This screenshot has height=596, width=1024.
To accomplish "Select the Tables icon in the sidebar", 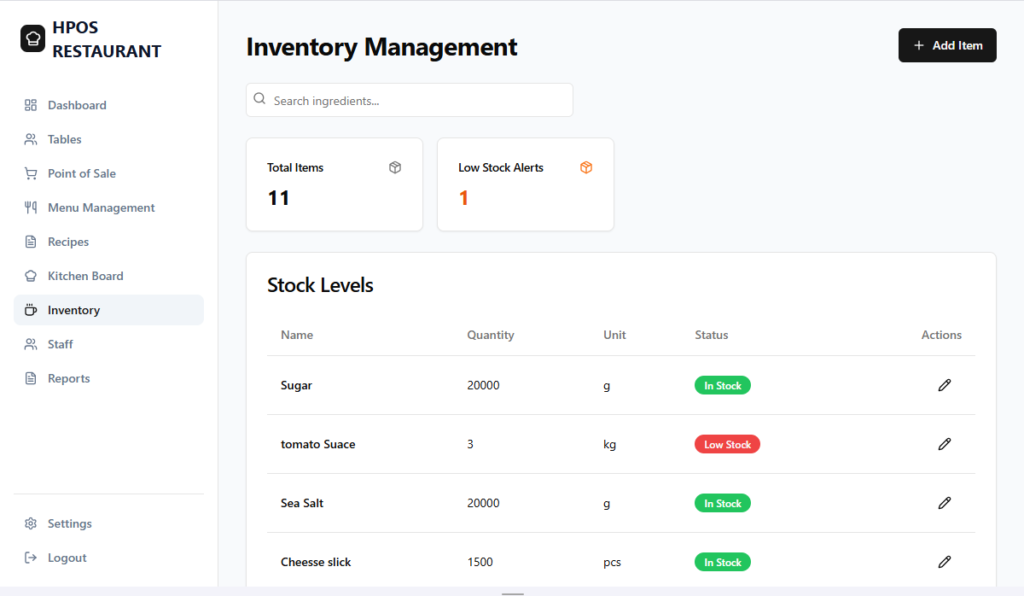I will (x=29, y=139).
